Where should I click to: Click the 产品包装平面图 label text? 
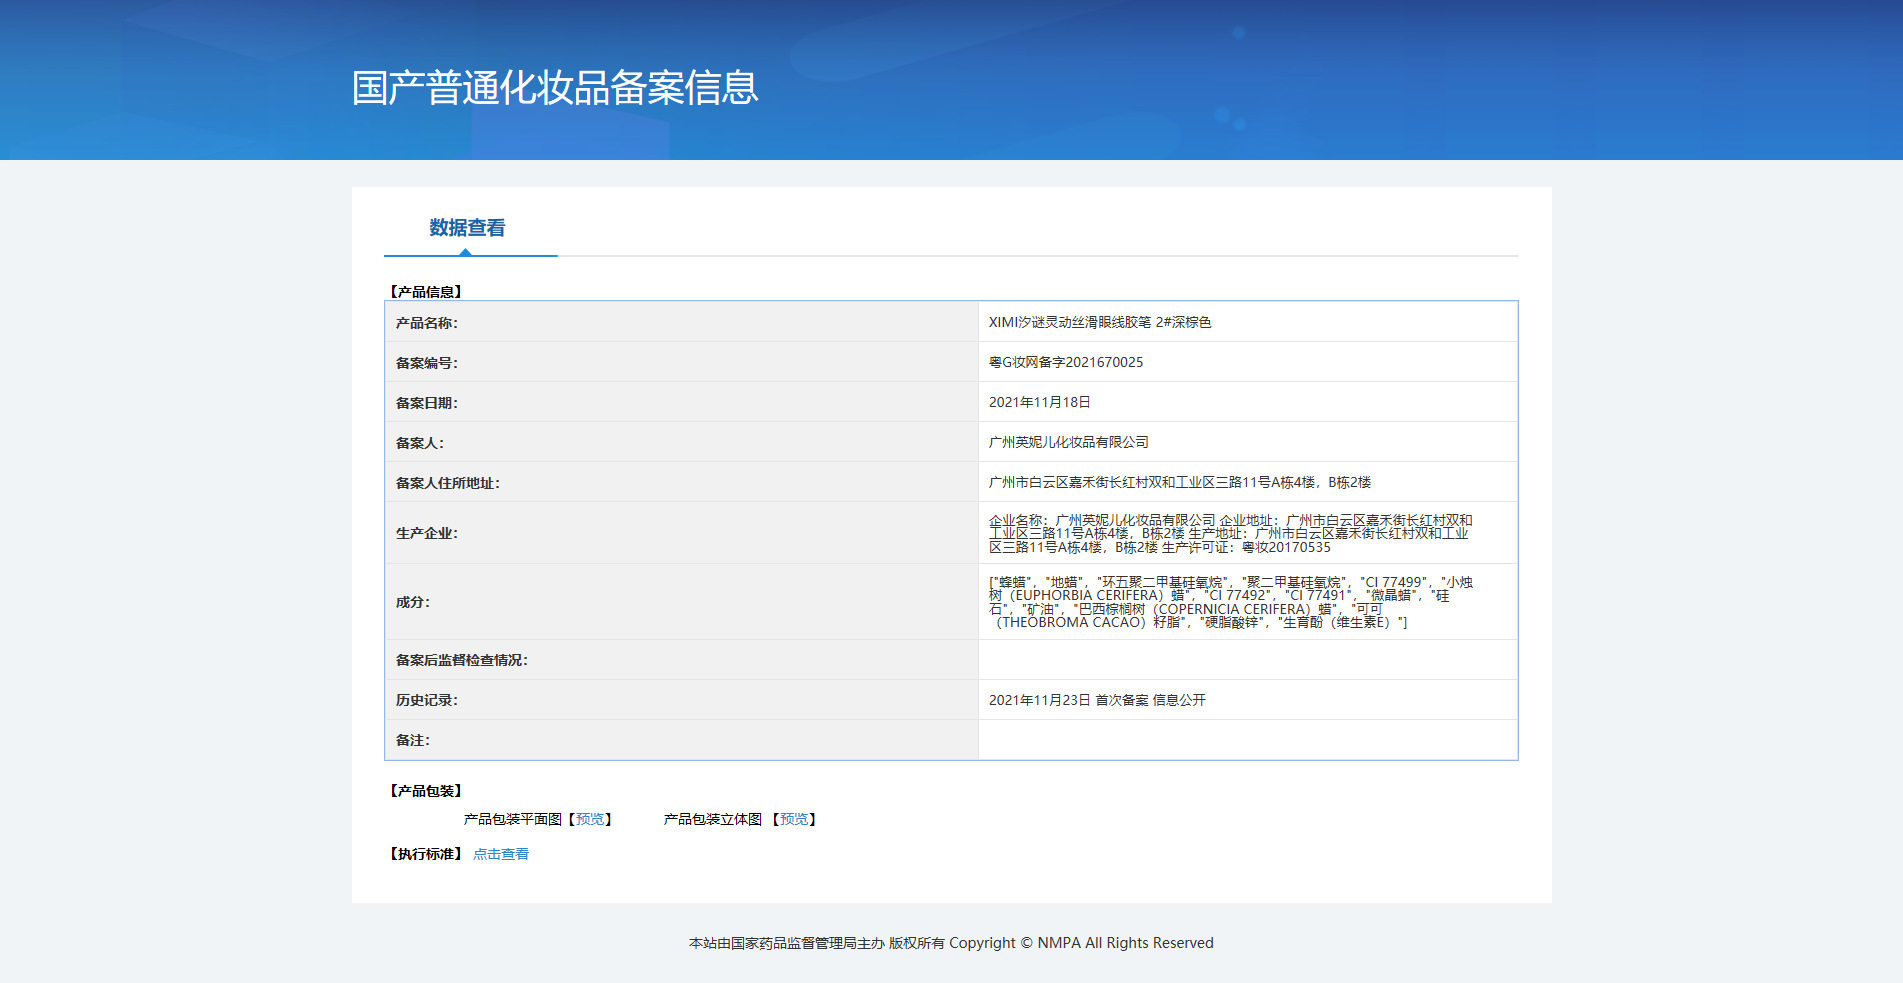coord(513,819)
